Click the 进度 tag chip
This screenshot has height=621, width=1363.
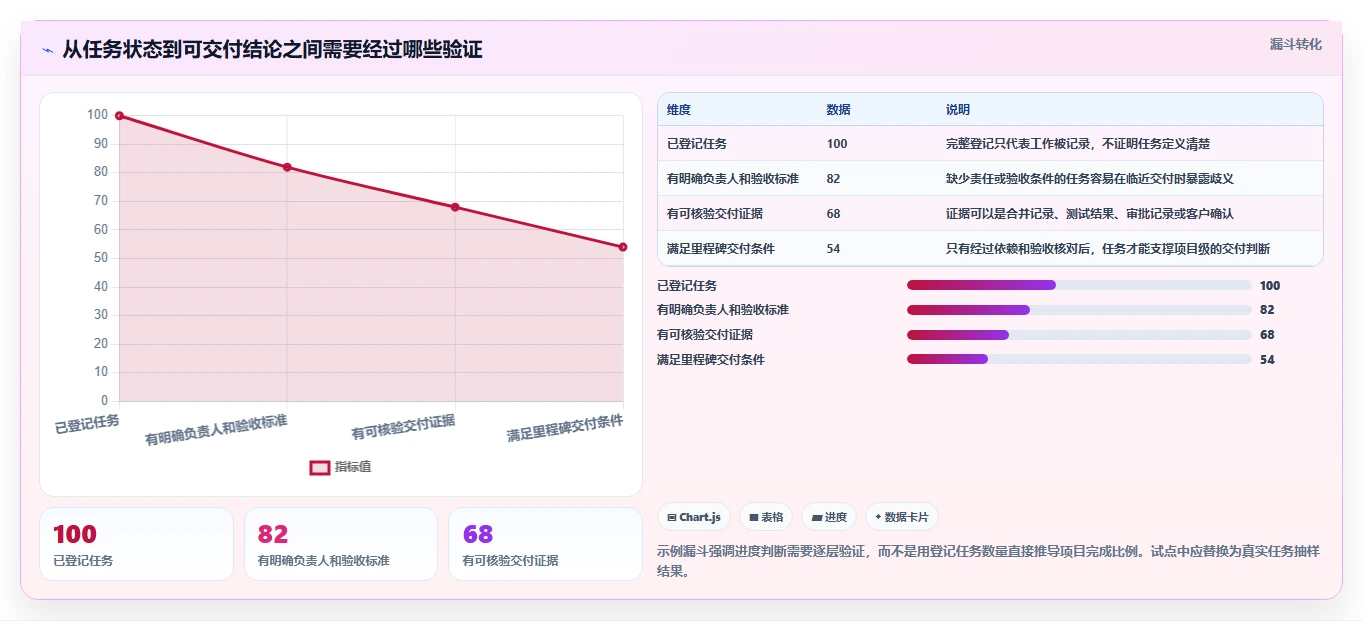(x=829, y=517)
